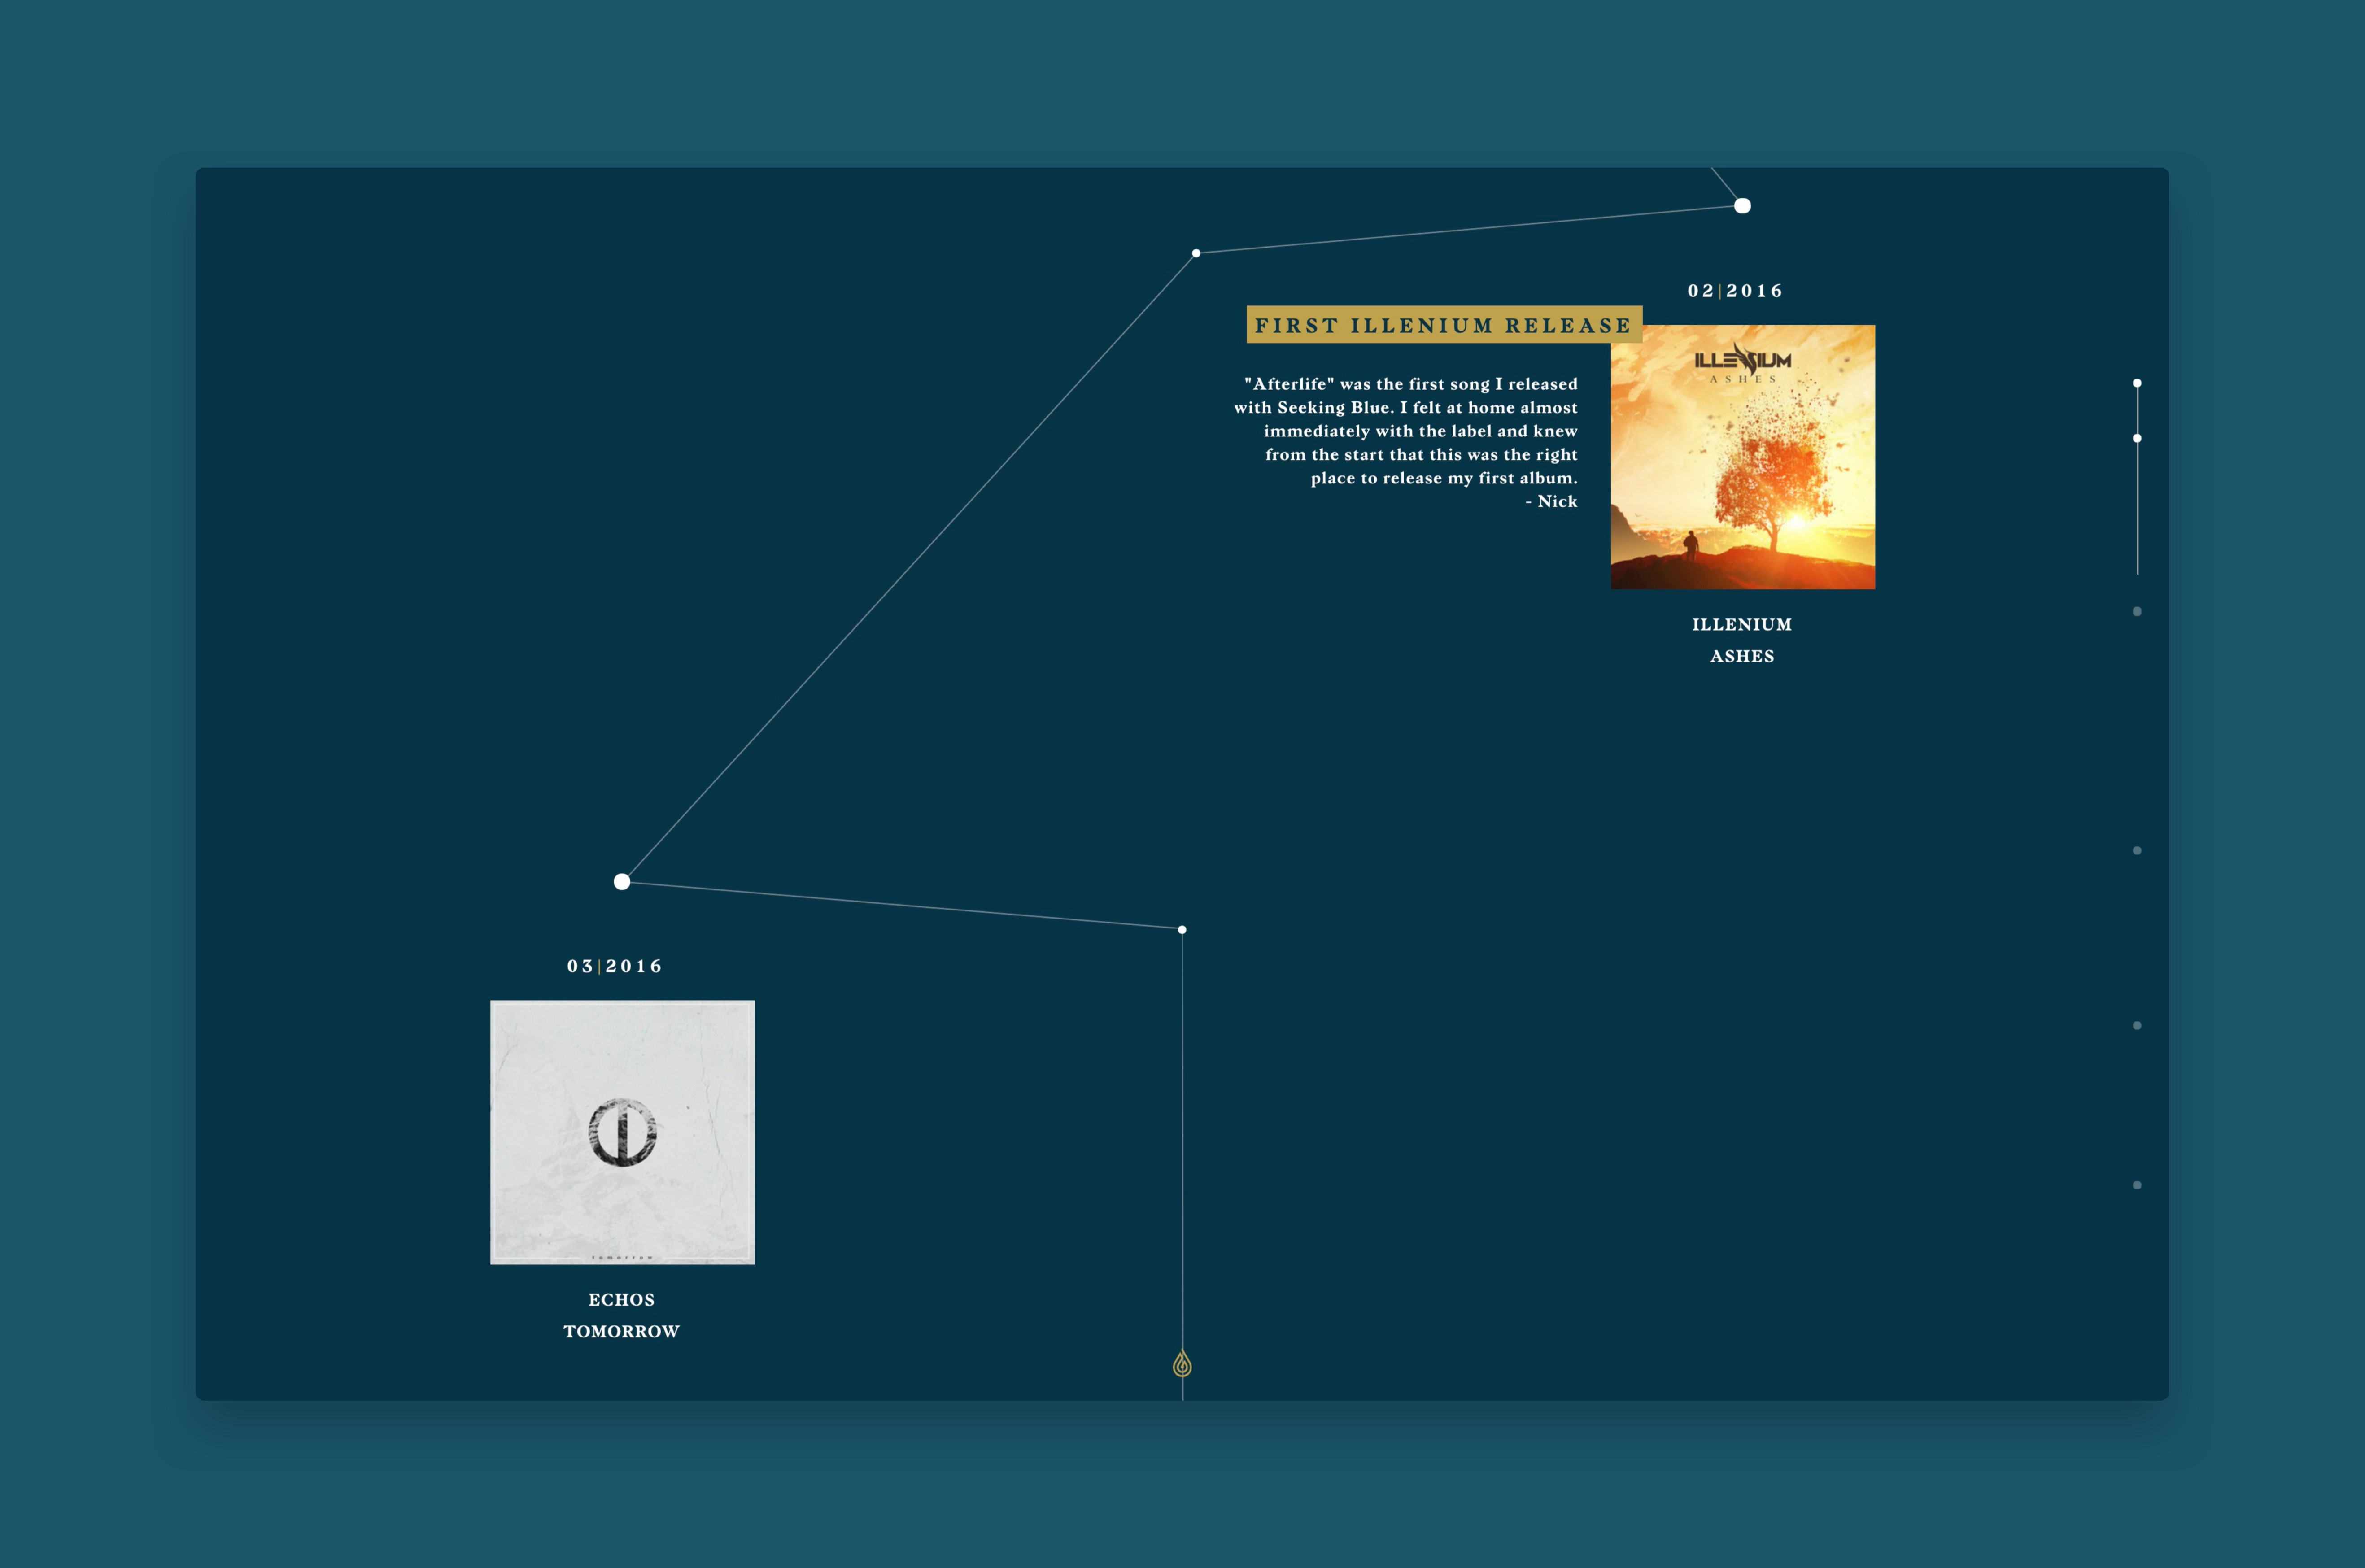Image resolution: width=2365 pixels, height=1568 pixels.
Task: Go to the fourth side navigation dot
Action: pos(2137,850)
